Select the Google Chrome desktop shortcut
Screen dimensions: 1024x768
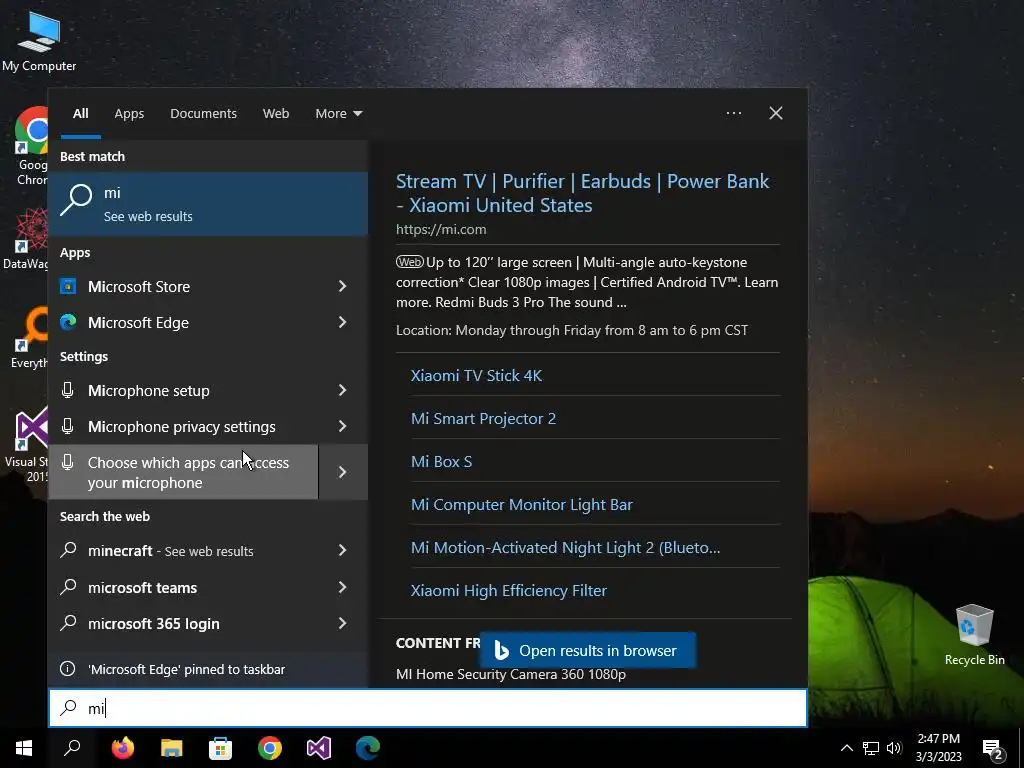(31, 145)
